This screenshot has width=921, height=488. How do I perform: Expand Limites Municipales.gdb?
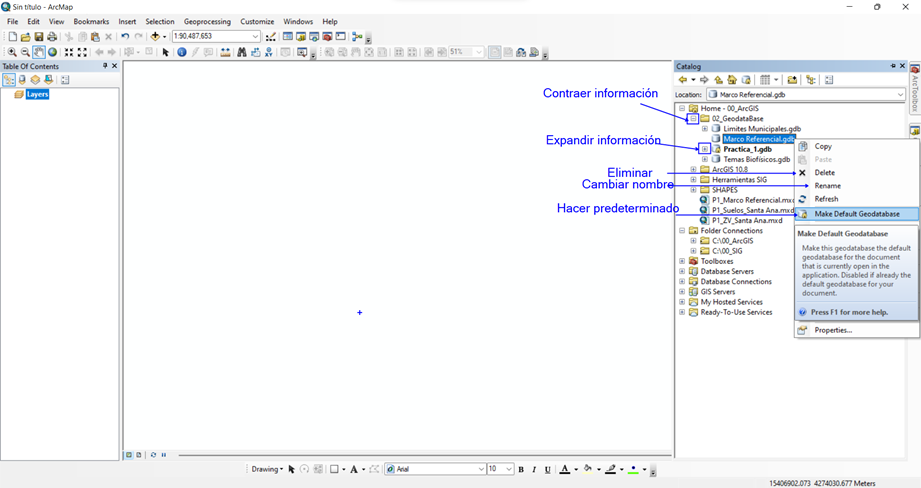click(x=705, y=129)
